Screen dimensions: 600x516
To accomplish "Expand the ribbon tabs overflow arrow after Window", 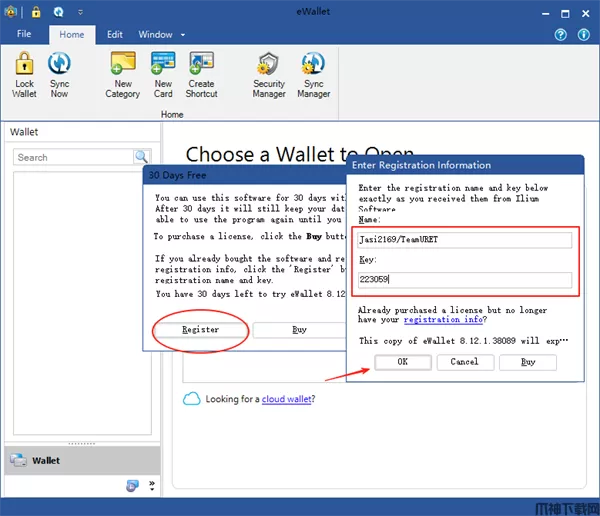I will [x=183, y=35].
